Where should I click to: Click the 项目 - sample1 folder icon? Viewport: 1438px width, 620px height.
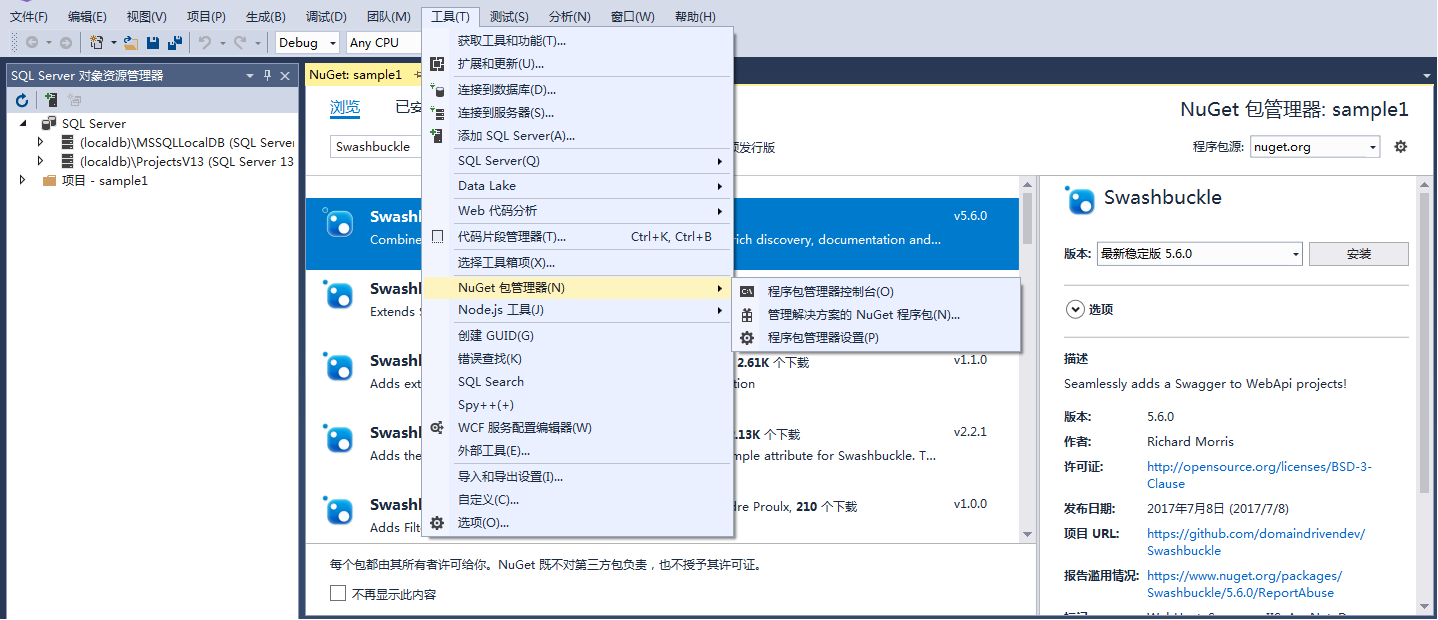[50, 181]
